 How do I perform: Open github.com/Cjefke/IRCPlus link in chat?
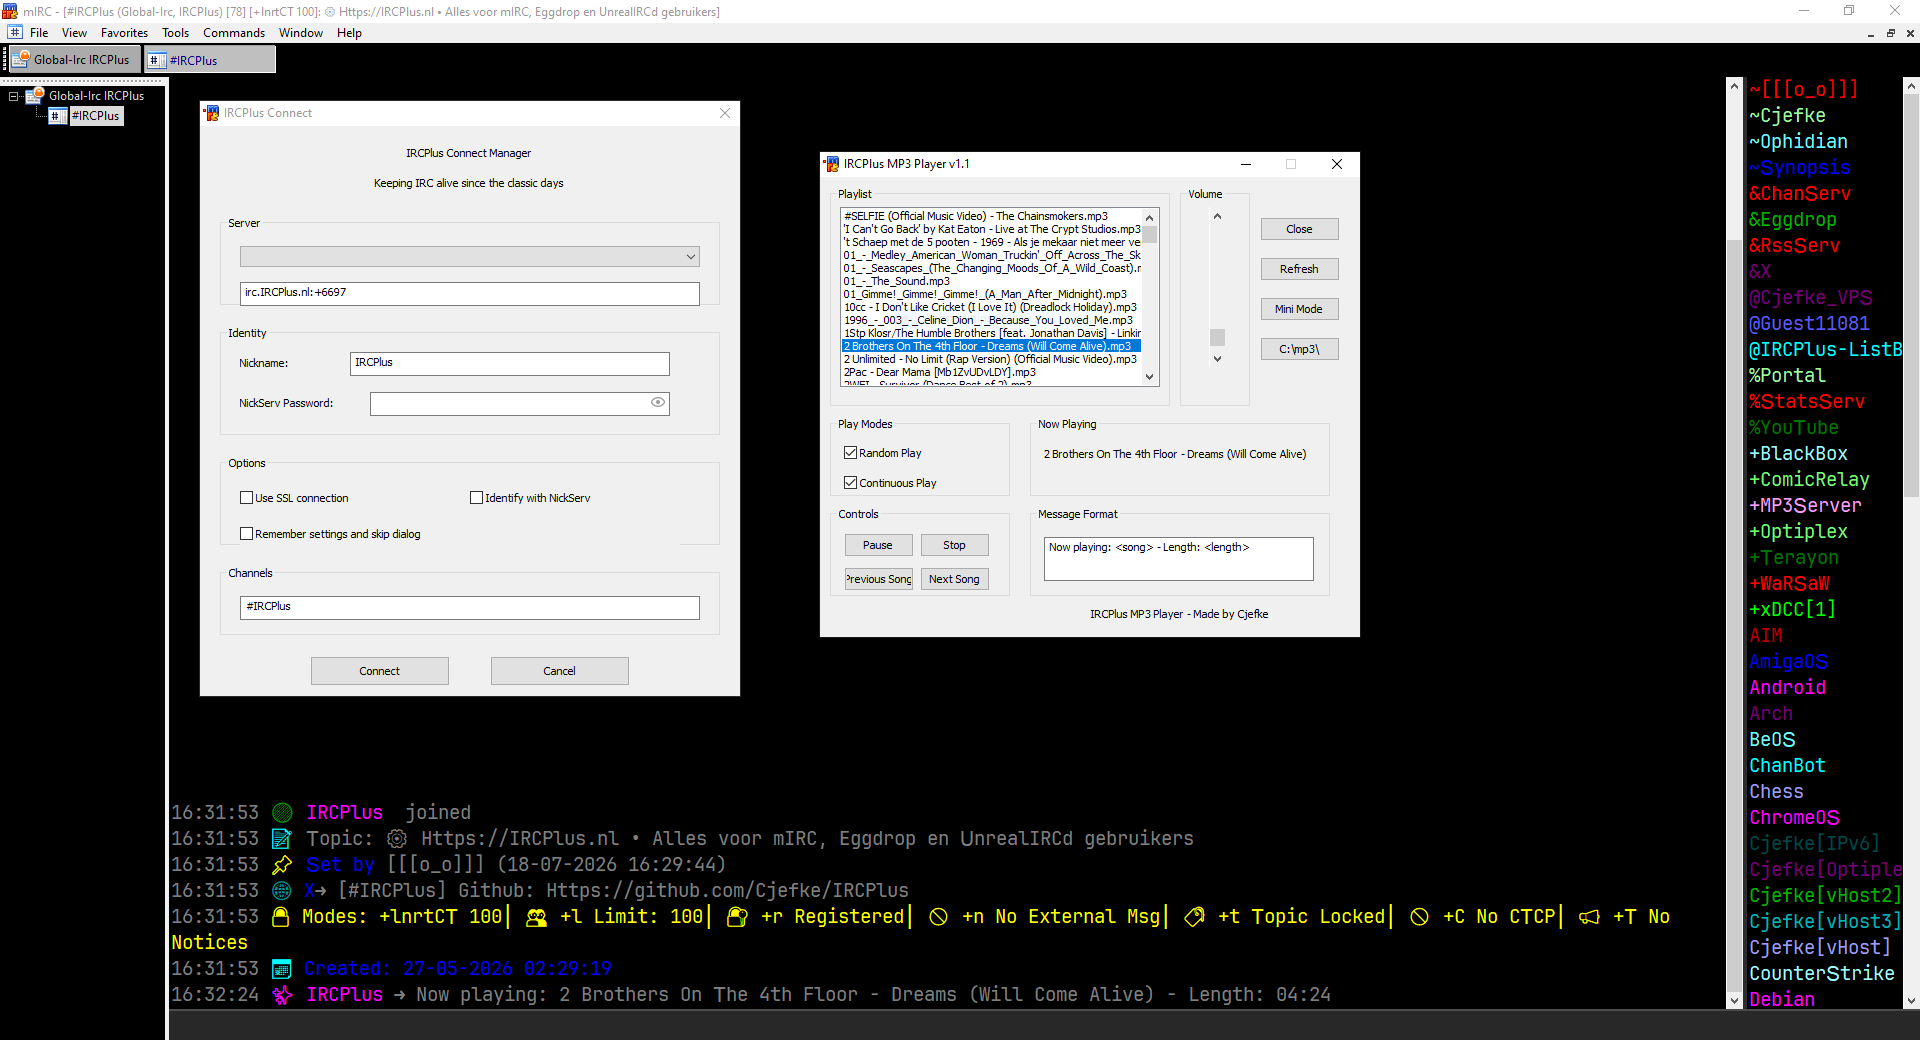click(727, 891)
